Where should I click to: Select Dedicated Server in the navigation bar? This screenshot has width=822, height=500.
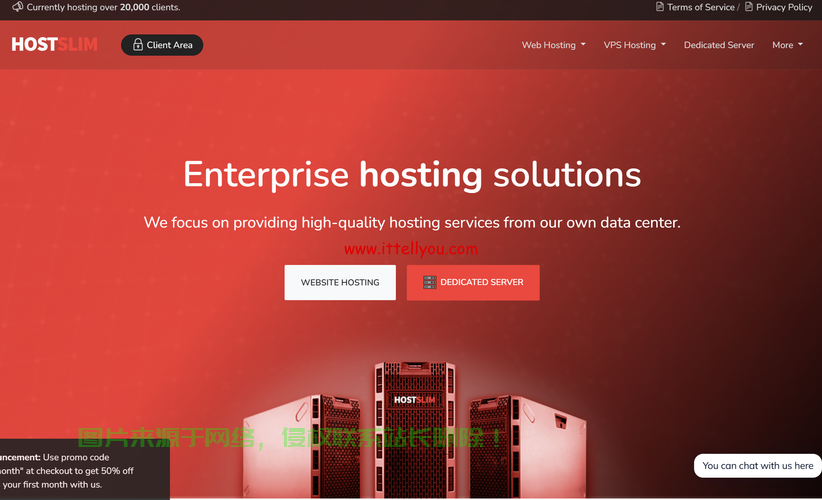[719, 45]
